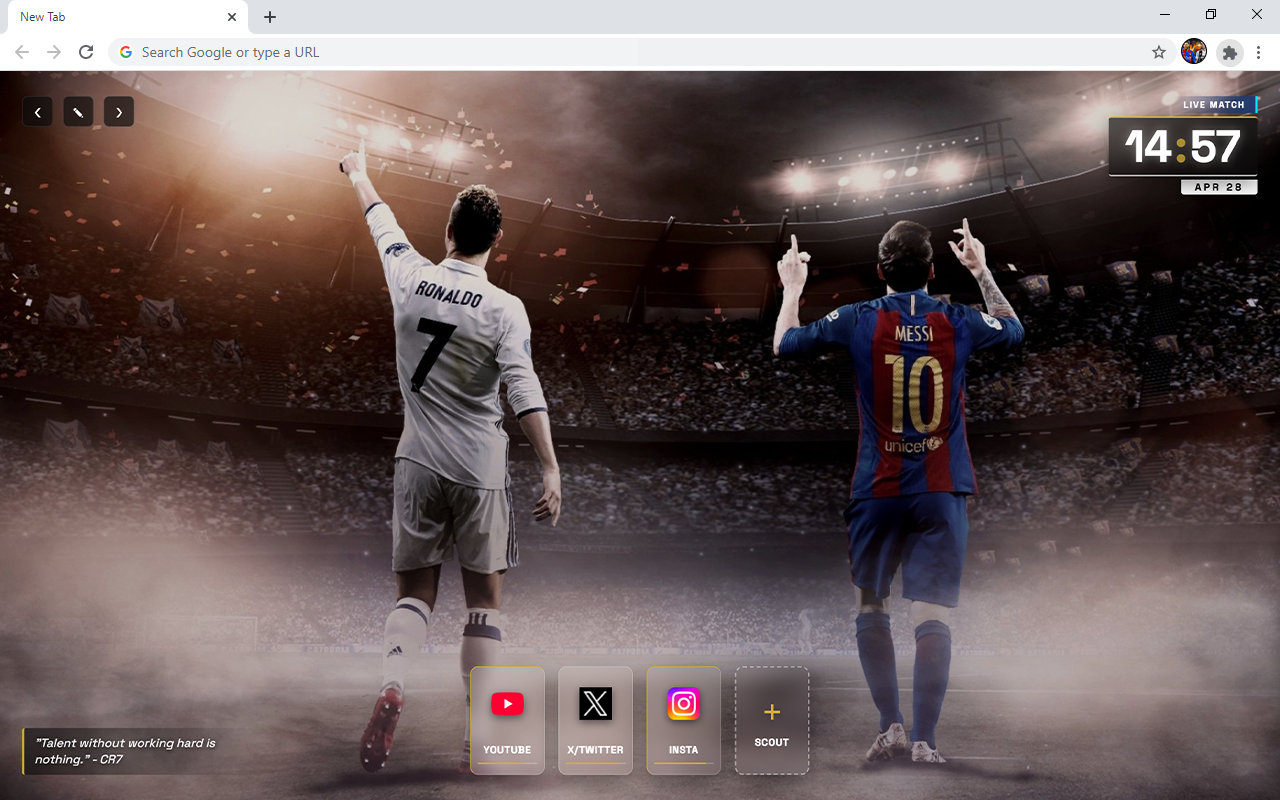This screenshot has height=800, width=1280.
Task: Click the browser back arrow
Action: [x=22, y=52]
